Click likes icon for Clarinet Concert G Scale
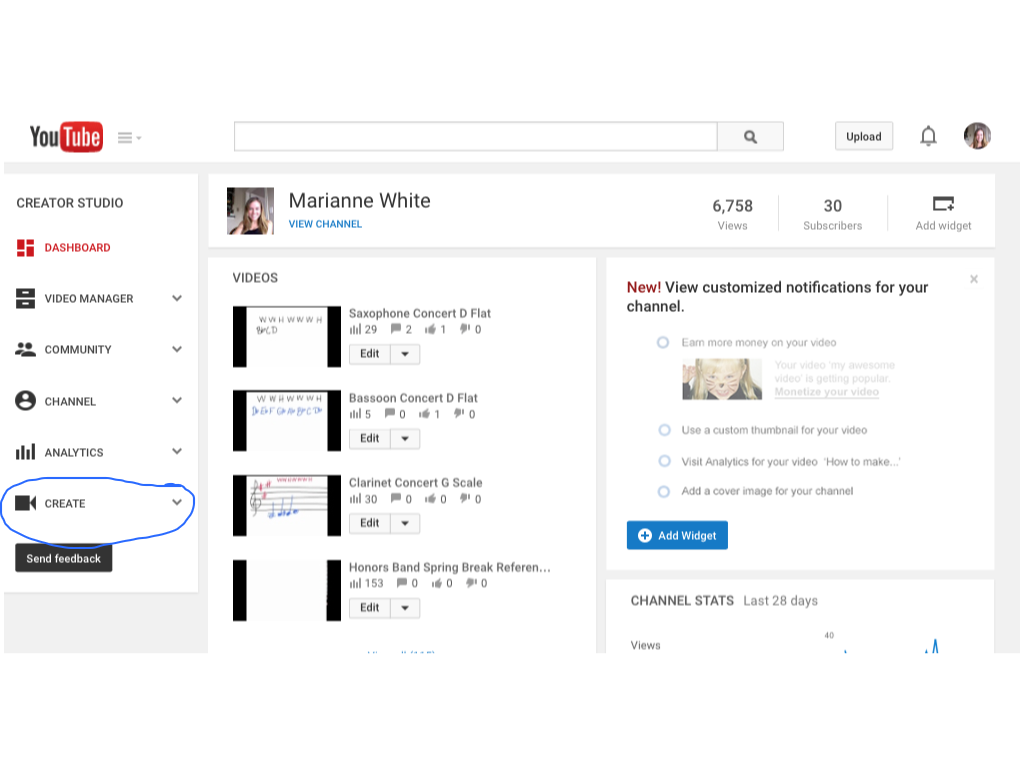 (430, 498)
